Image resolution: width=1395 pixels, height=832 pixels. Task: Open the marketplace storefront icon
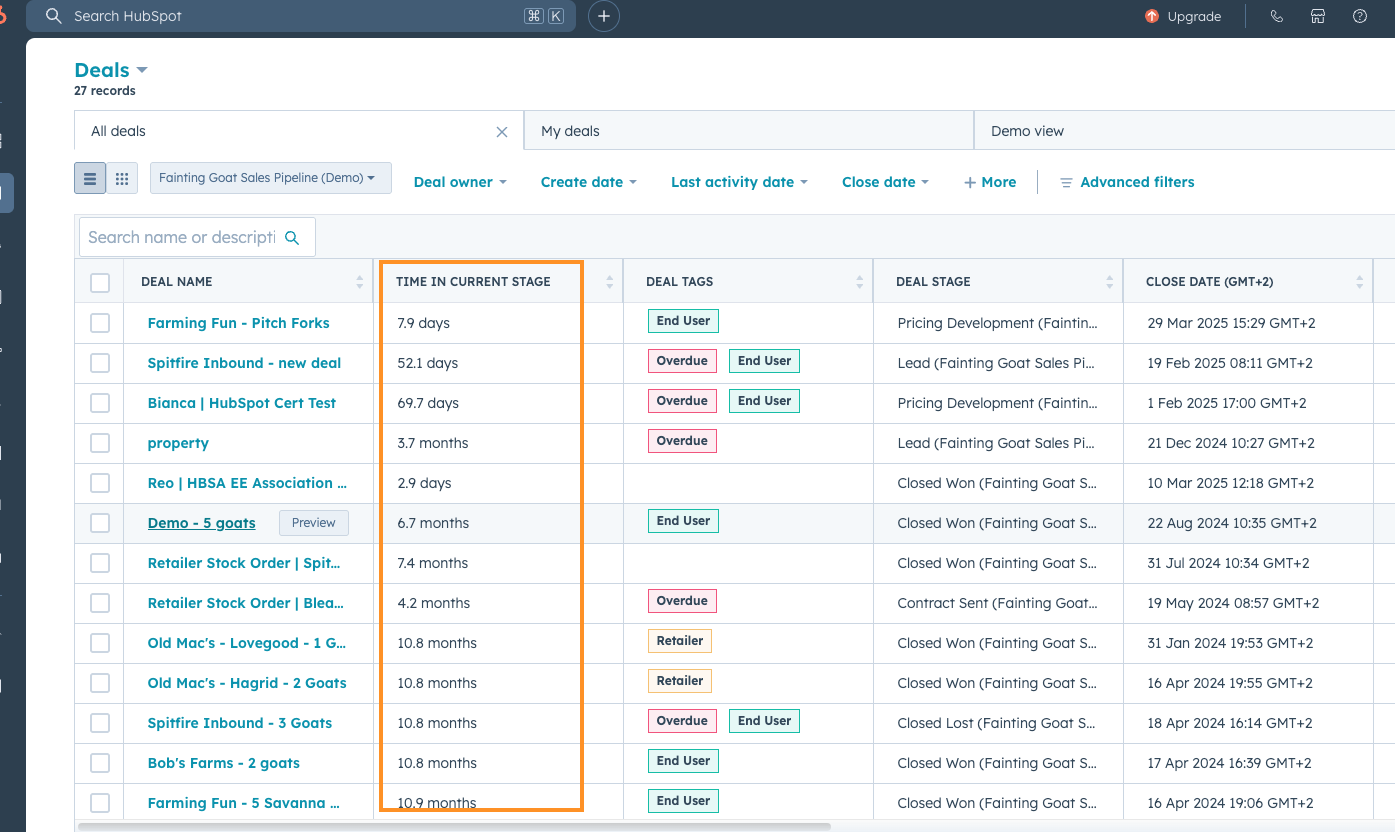1318,16
